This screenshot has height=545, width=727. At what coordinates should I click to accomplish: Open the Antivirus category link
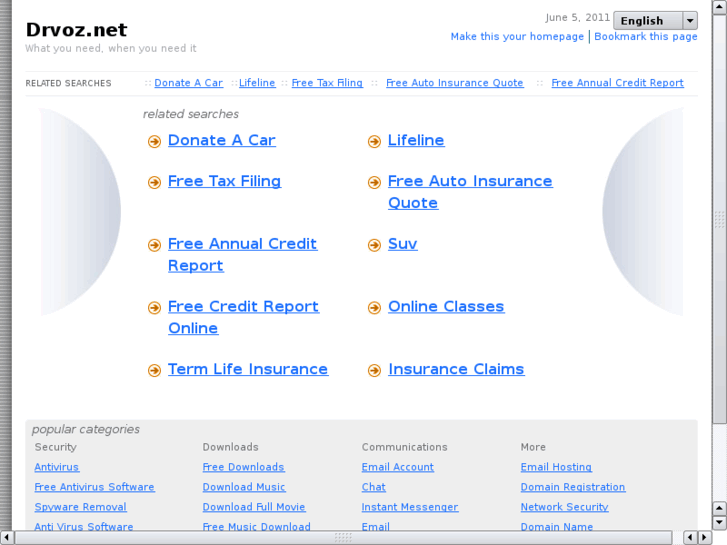point(56,467)
